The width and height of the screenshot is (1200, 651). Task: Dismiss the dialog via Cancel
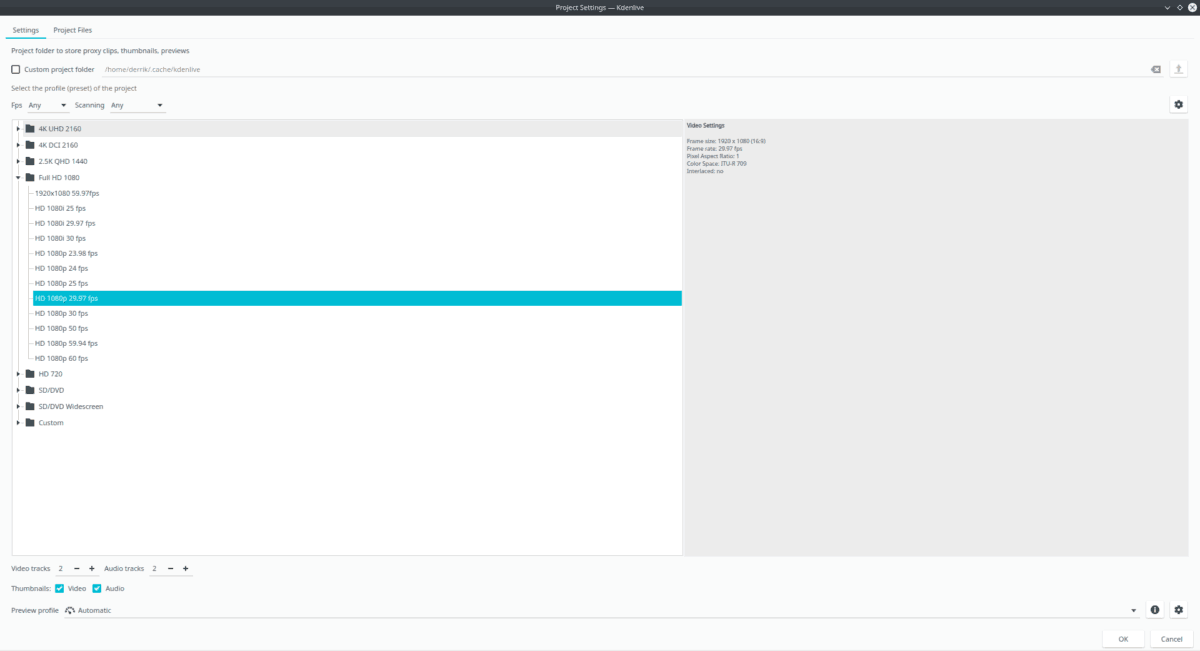pos(1171,638)
